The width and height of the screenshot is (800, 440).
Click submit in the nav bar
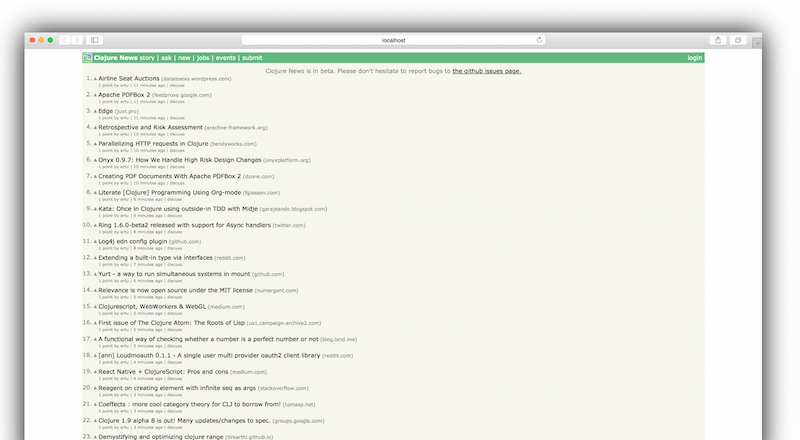252,58
